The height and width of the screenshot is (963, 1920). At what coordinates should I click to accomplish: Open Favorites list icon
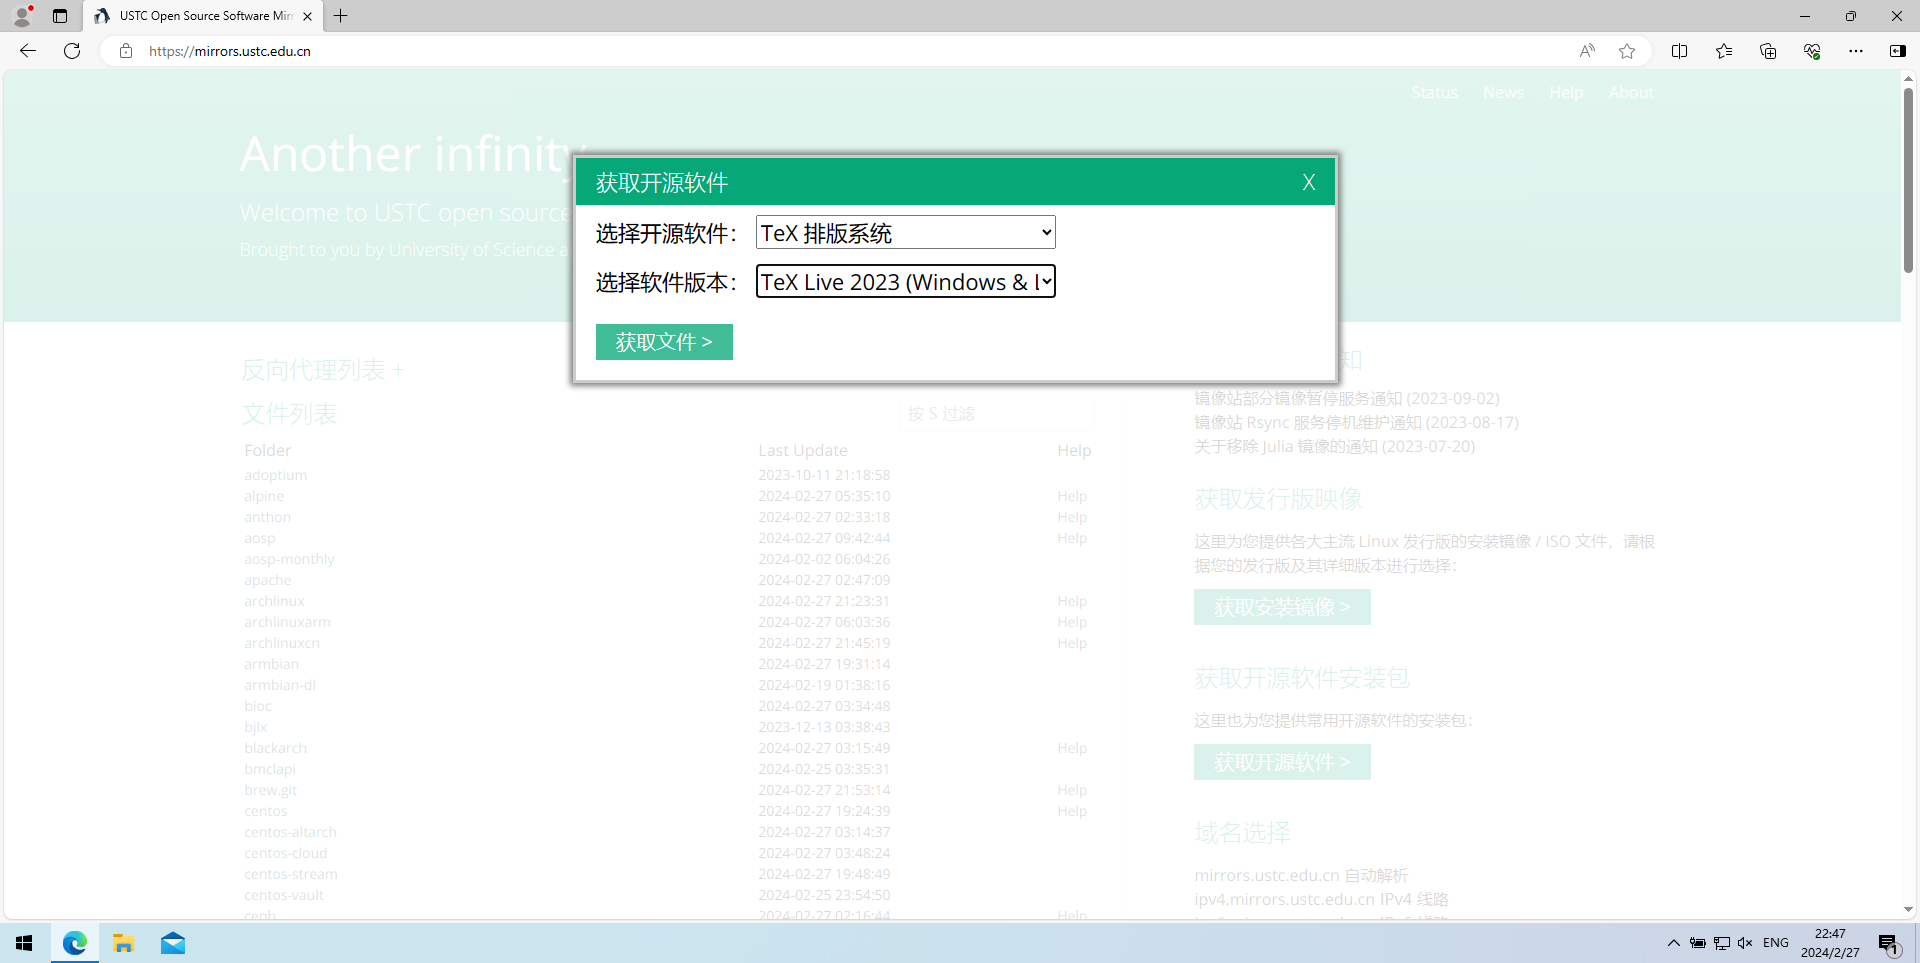tap(1724, 51)
